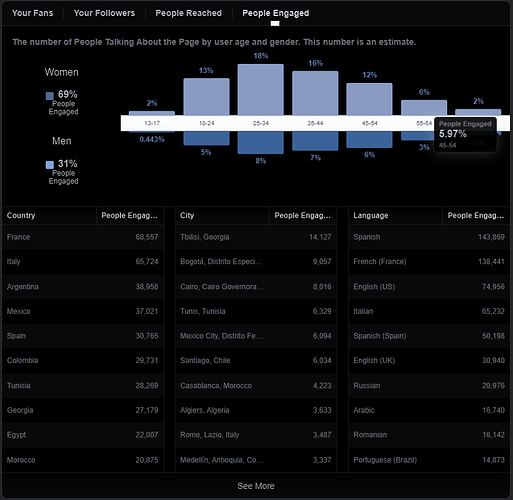Click the Russian language row
513x500 pixels.
tap(429, 386)
